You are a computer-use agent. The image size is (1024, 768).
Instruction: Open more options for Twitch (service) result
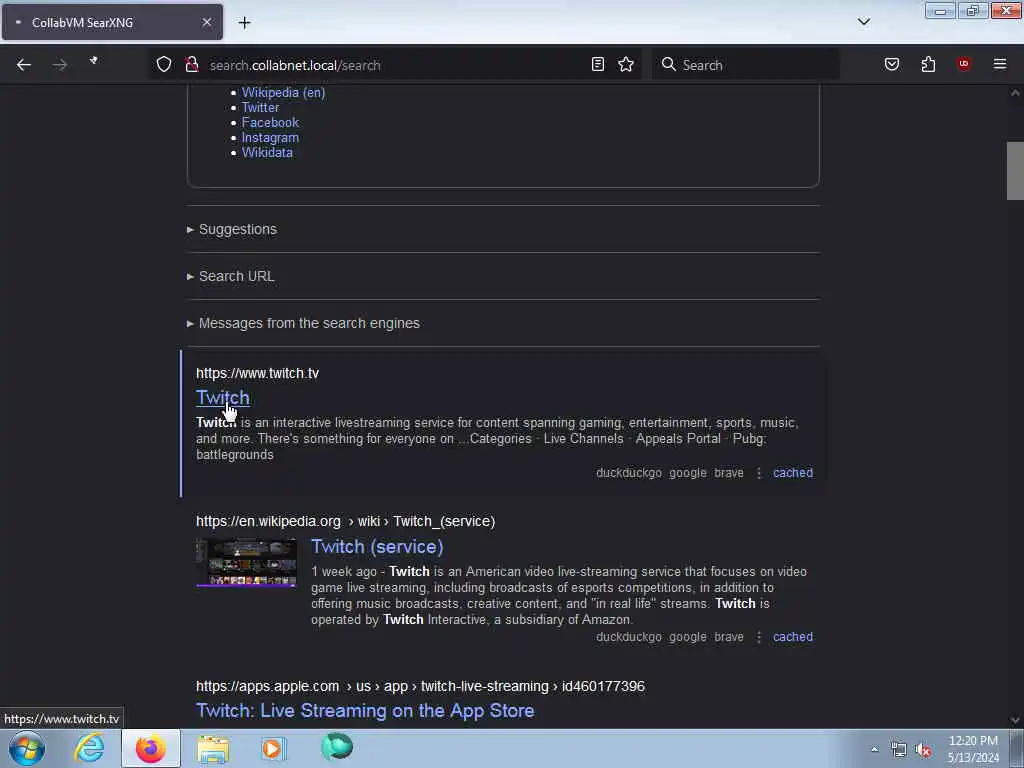pyautogui.click(x=759, y=637)
